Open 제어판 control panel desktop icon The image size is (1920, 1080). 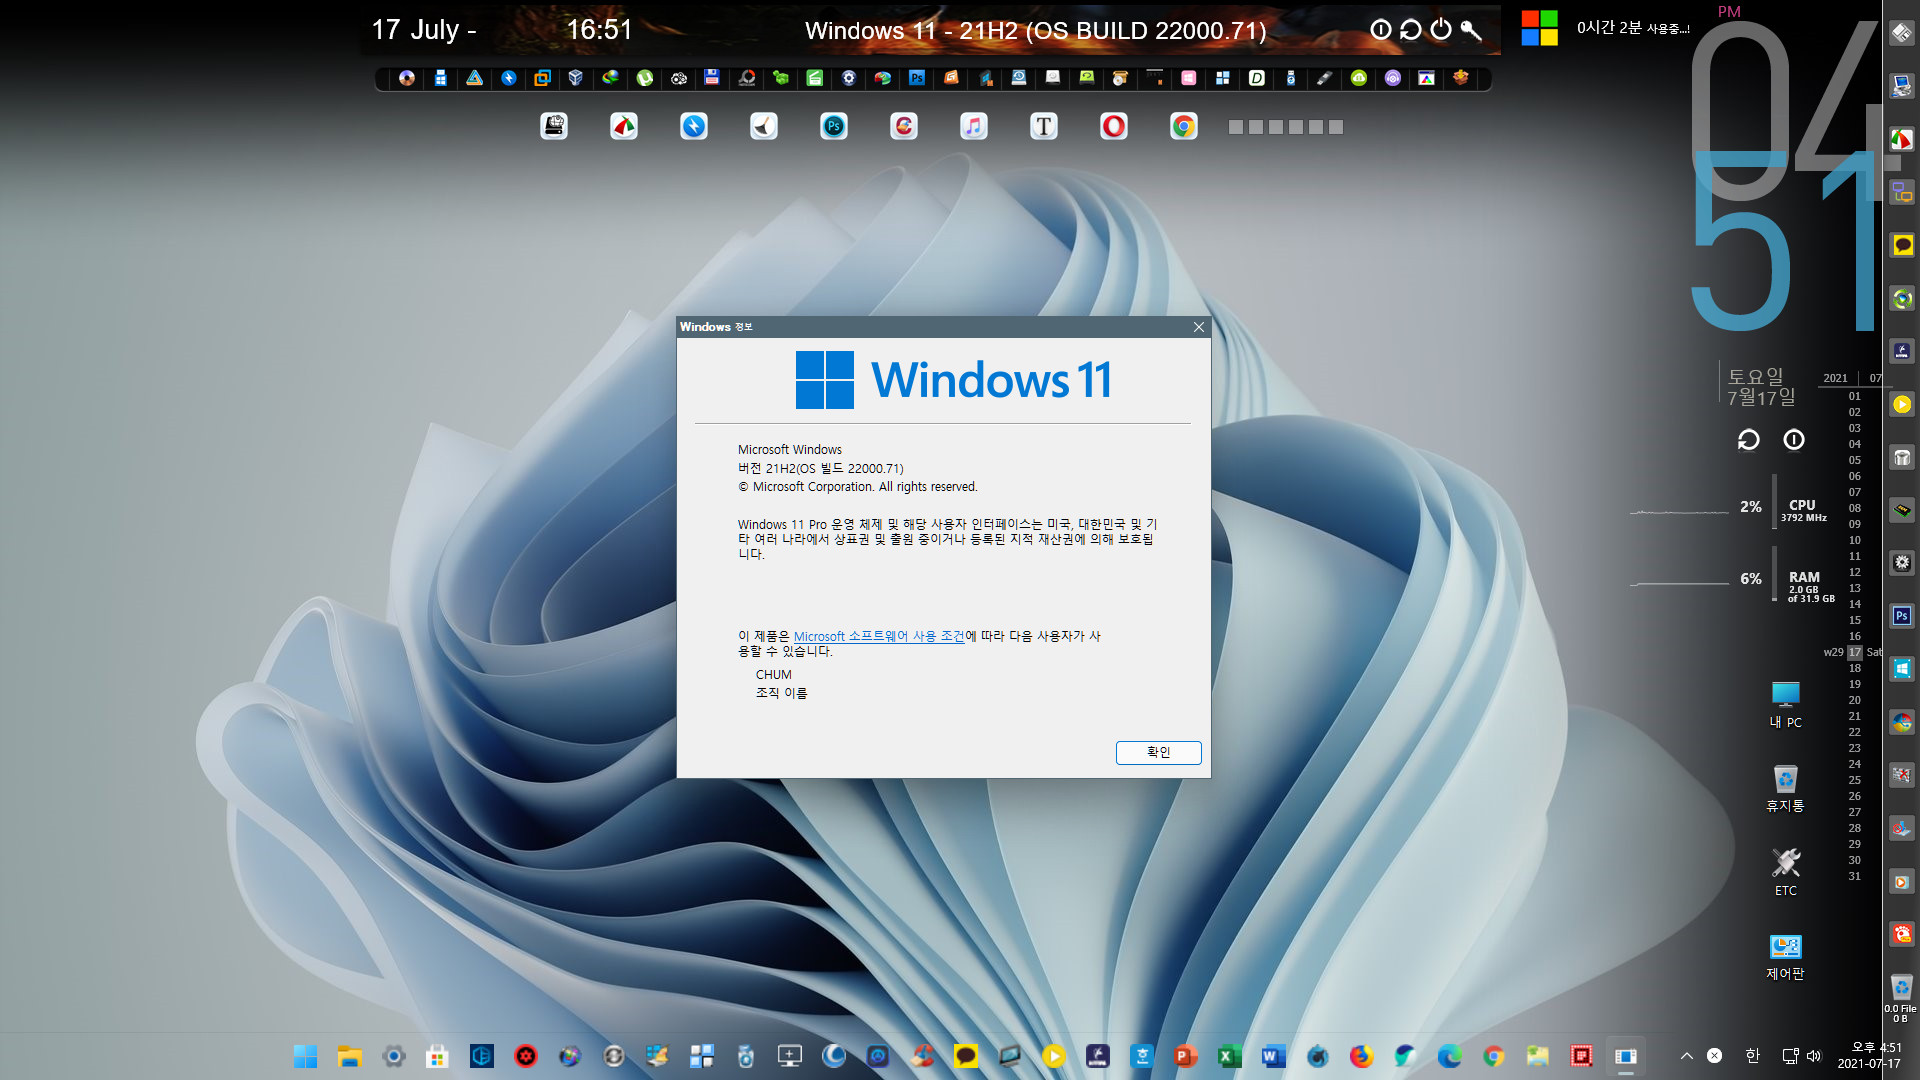coord(1785,957)
